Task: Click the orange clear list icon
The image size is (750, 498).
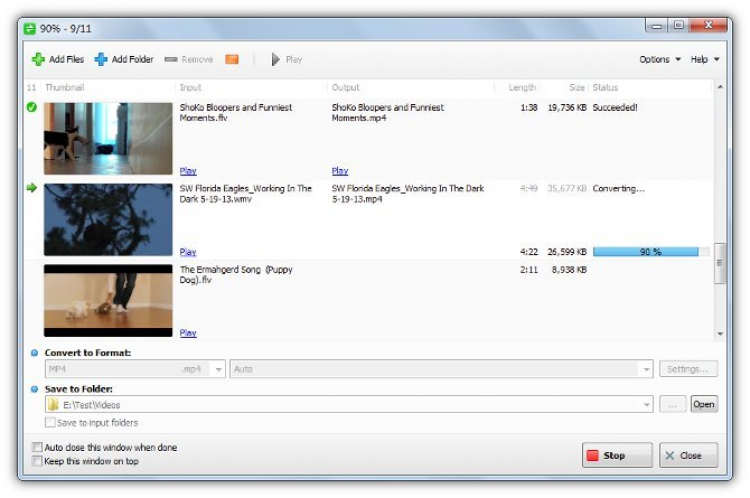Action: click(x=232, y=59)
